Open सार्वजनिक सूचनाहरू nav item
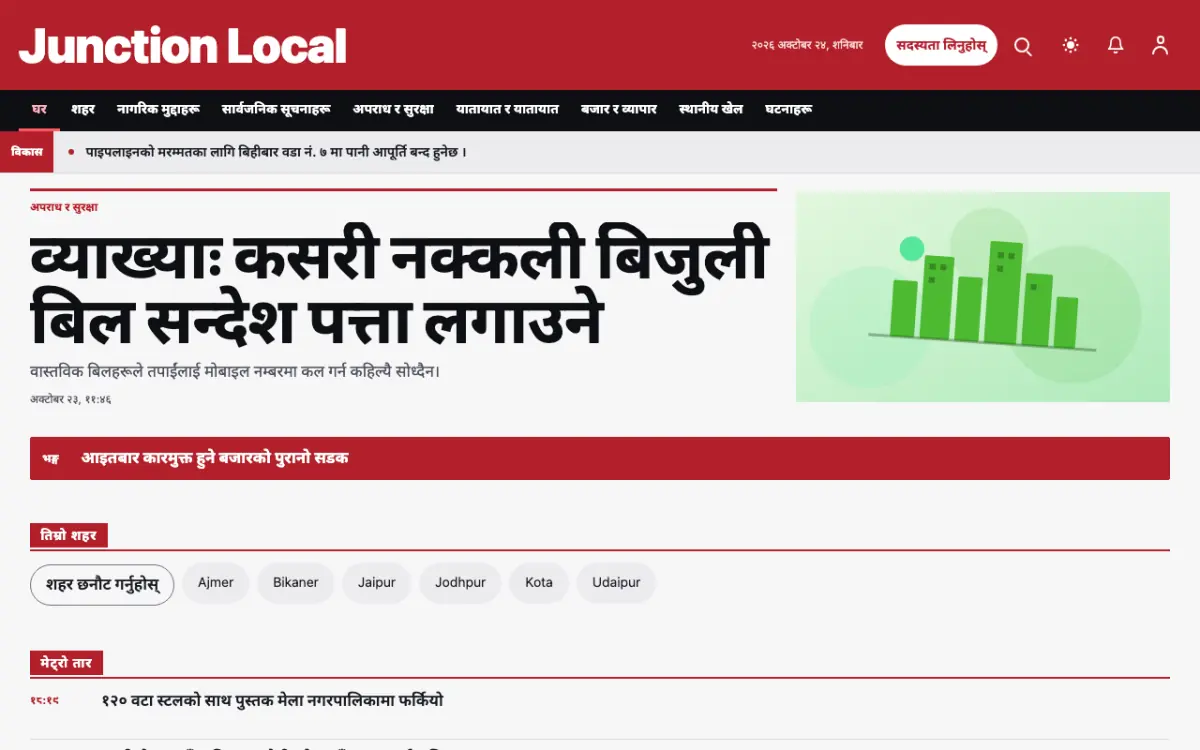Viewport: 1200px width, 750px height. 276,110
